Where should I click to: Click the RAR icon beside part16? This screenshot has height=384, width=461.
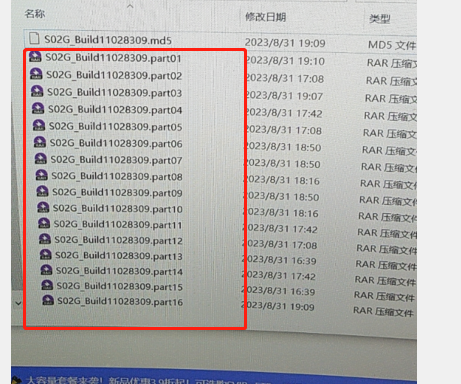[48, 300]
